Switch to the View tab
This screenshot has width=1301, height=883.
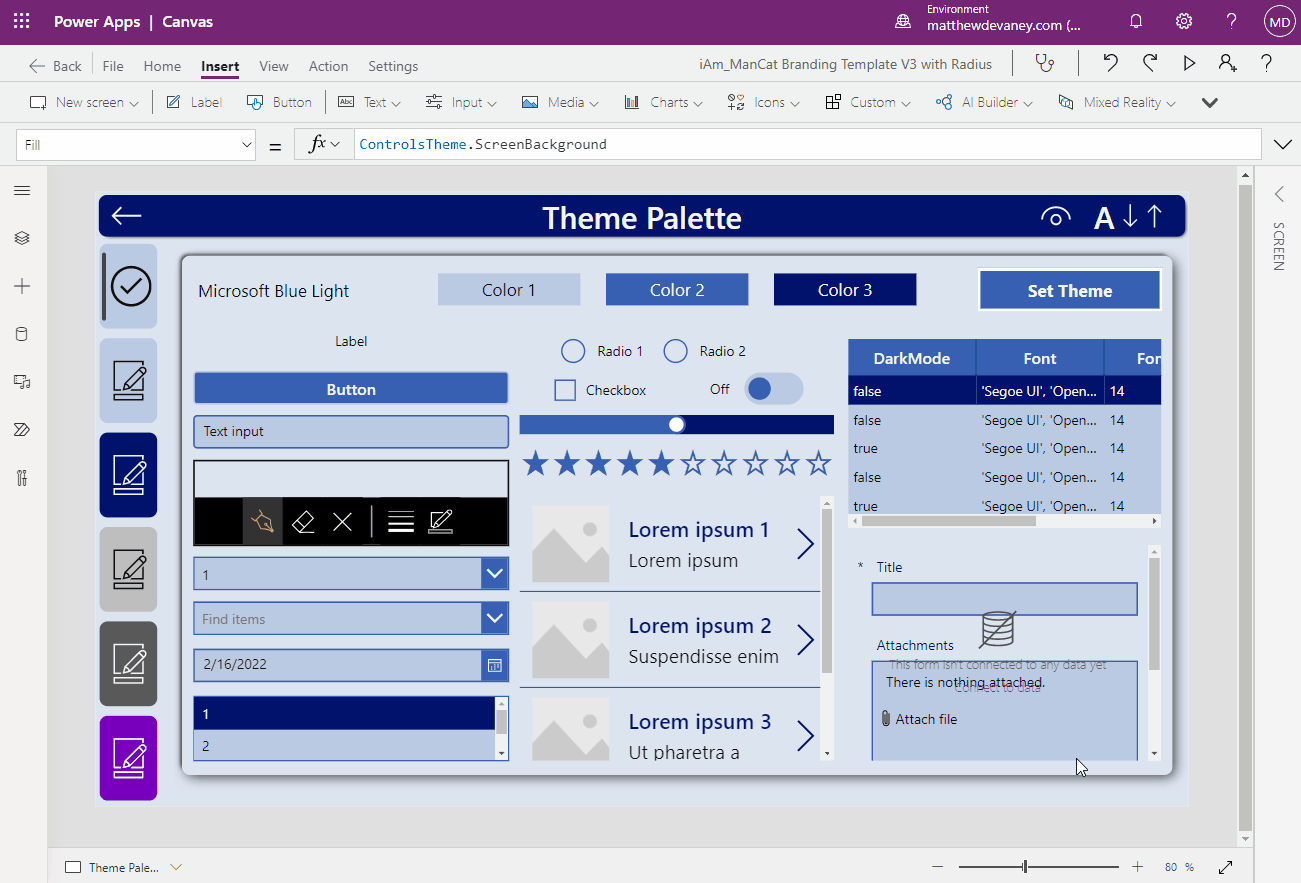(273, 66)
